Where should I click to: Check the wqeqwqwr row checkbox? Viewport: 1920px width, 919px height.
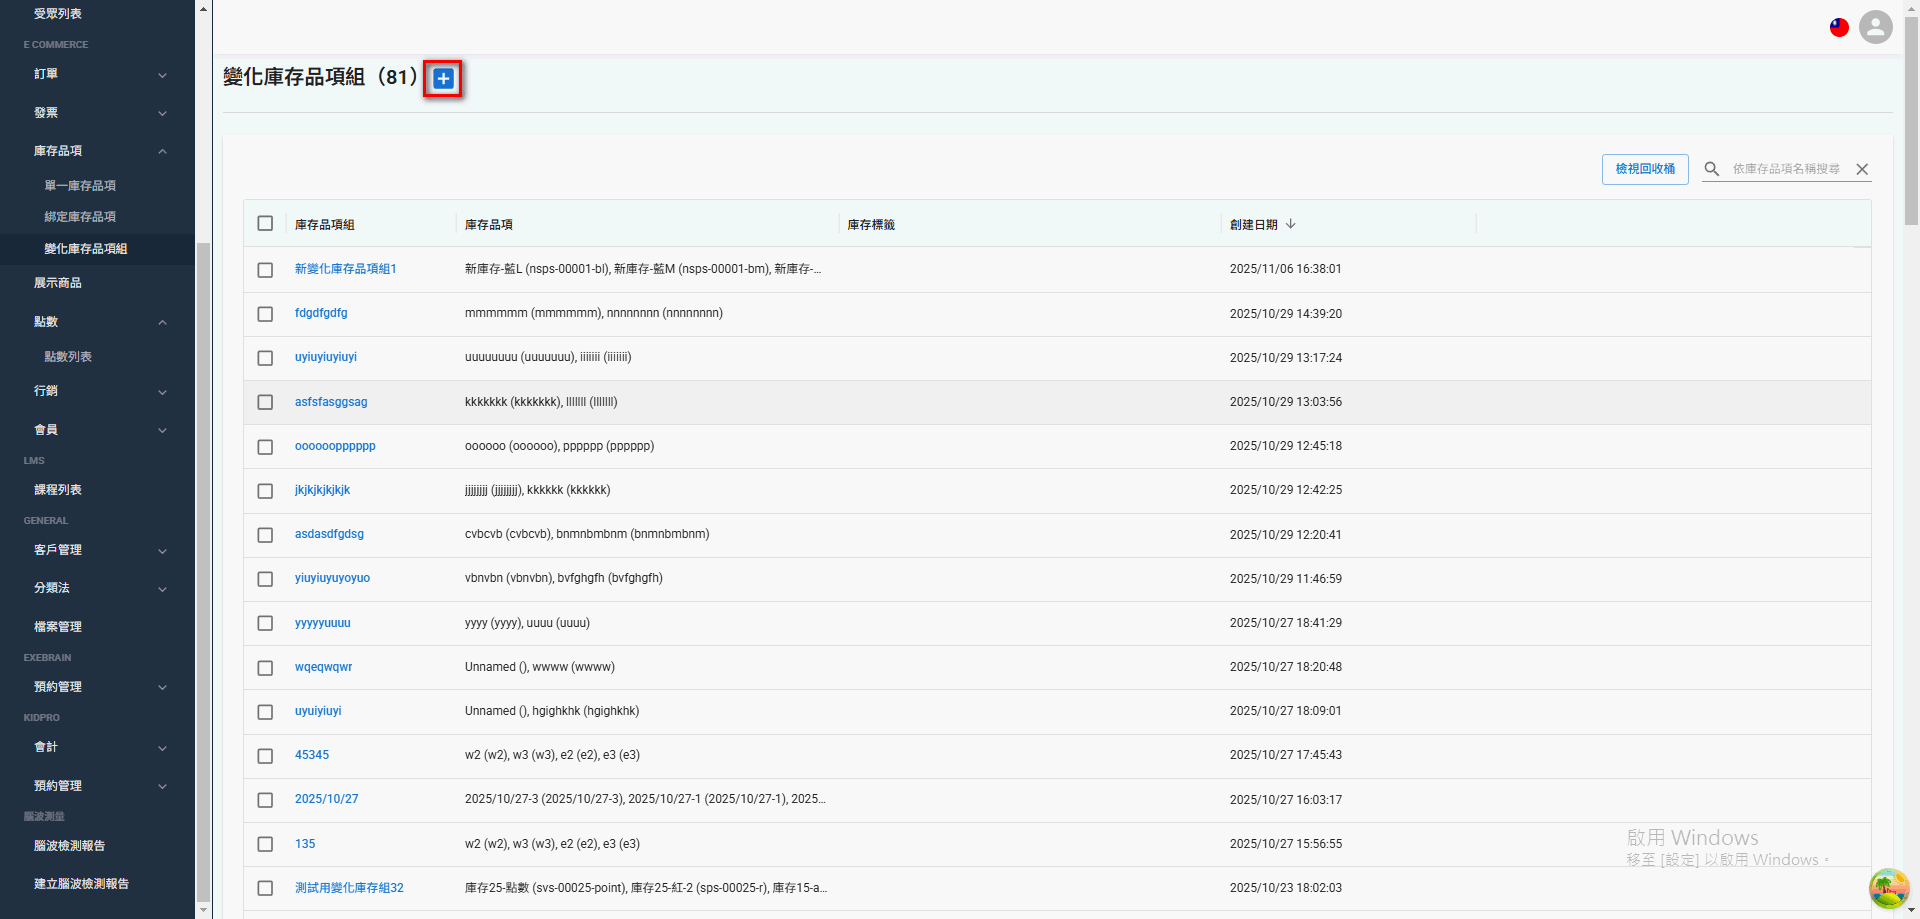click(x=265, y=668)
